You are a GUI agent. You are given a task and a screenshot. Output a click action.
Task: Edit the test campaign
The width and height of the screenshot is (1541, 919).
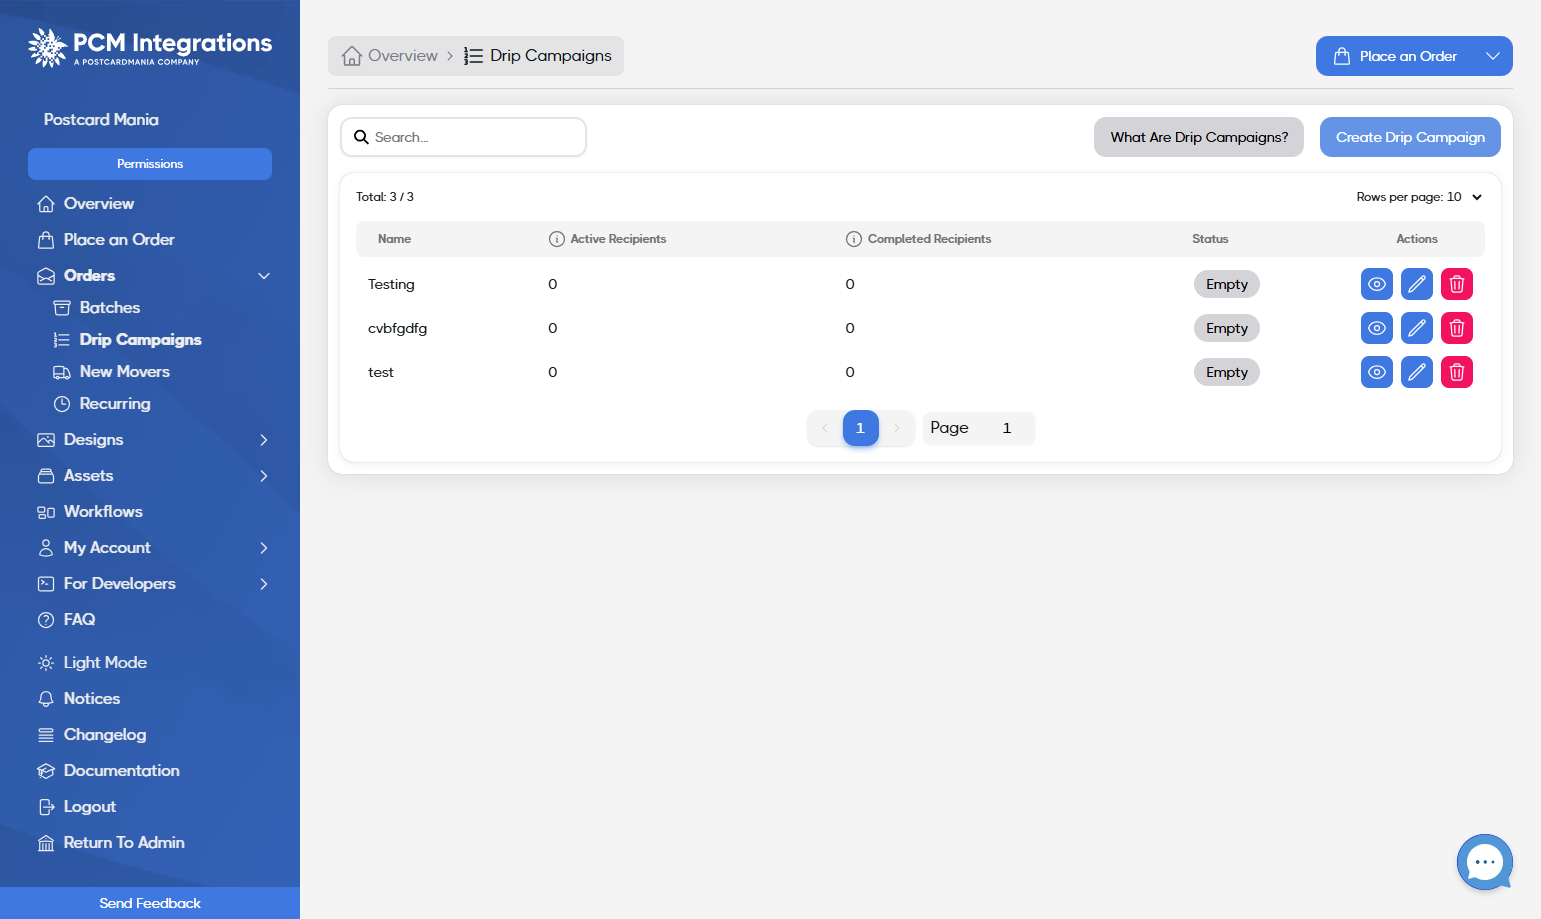[1417, 372]
